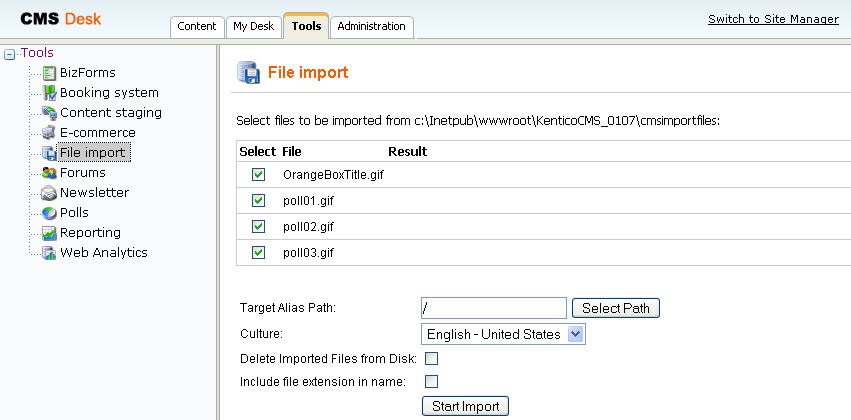Click the Web Analytics icon
The height and width of the screenshot is (420, 851).
coord(49,253)
